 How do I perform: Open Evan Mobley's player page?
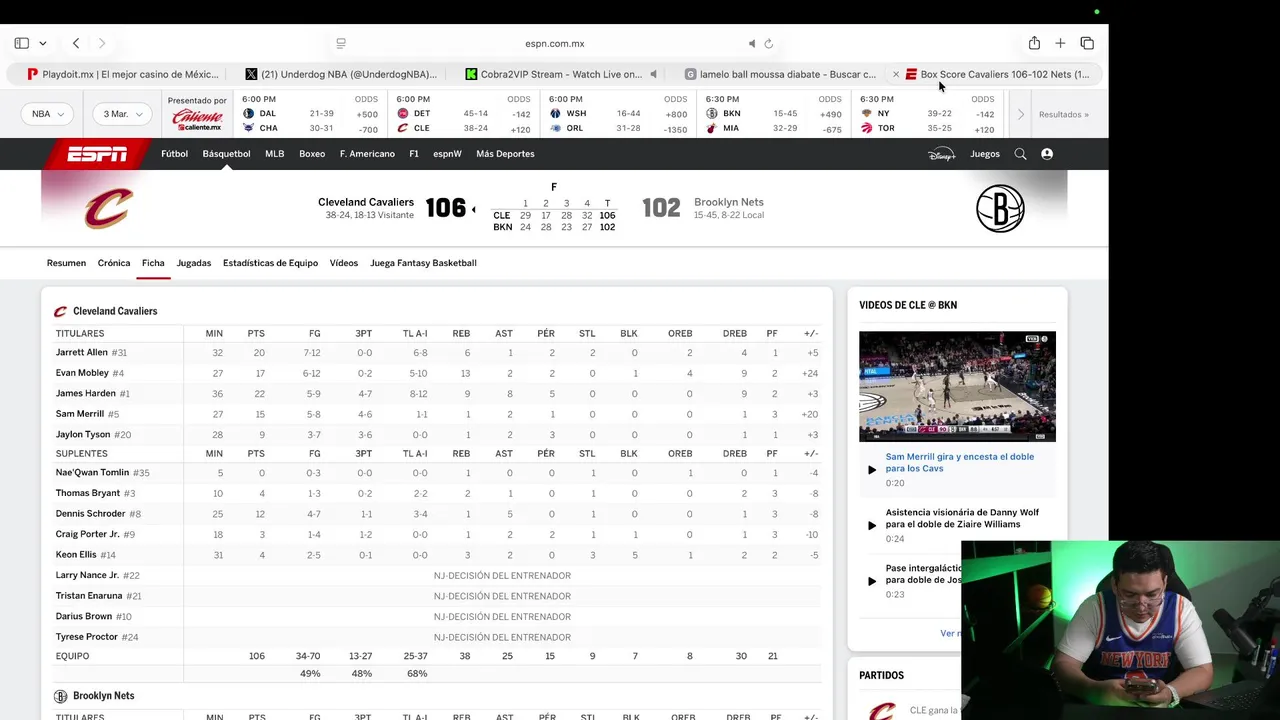point(82,373)
